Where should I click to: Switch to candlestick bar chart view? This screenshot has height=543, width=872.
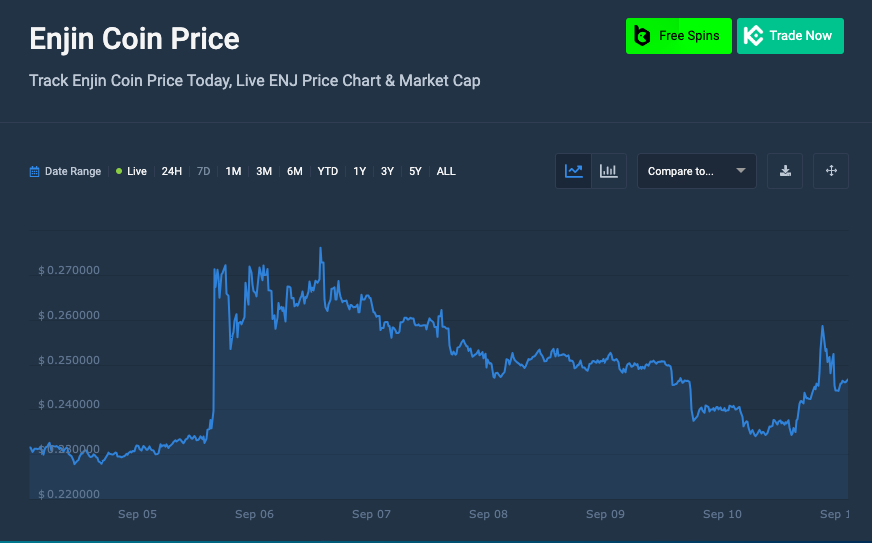coord(608,171)
